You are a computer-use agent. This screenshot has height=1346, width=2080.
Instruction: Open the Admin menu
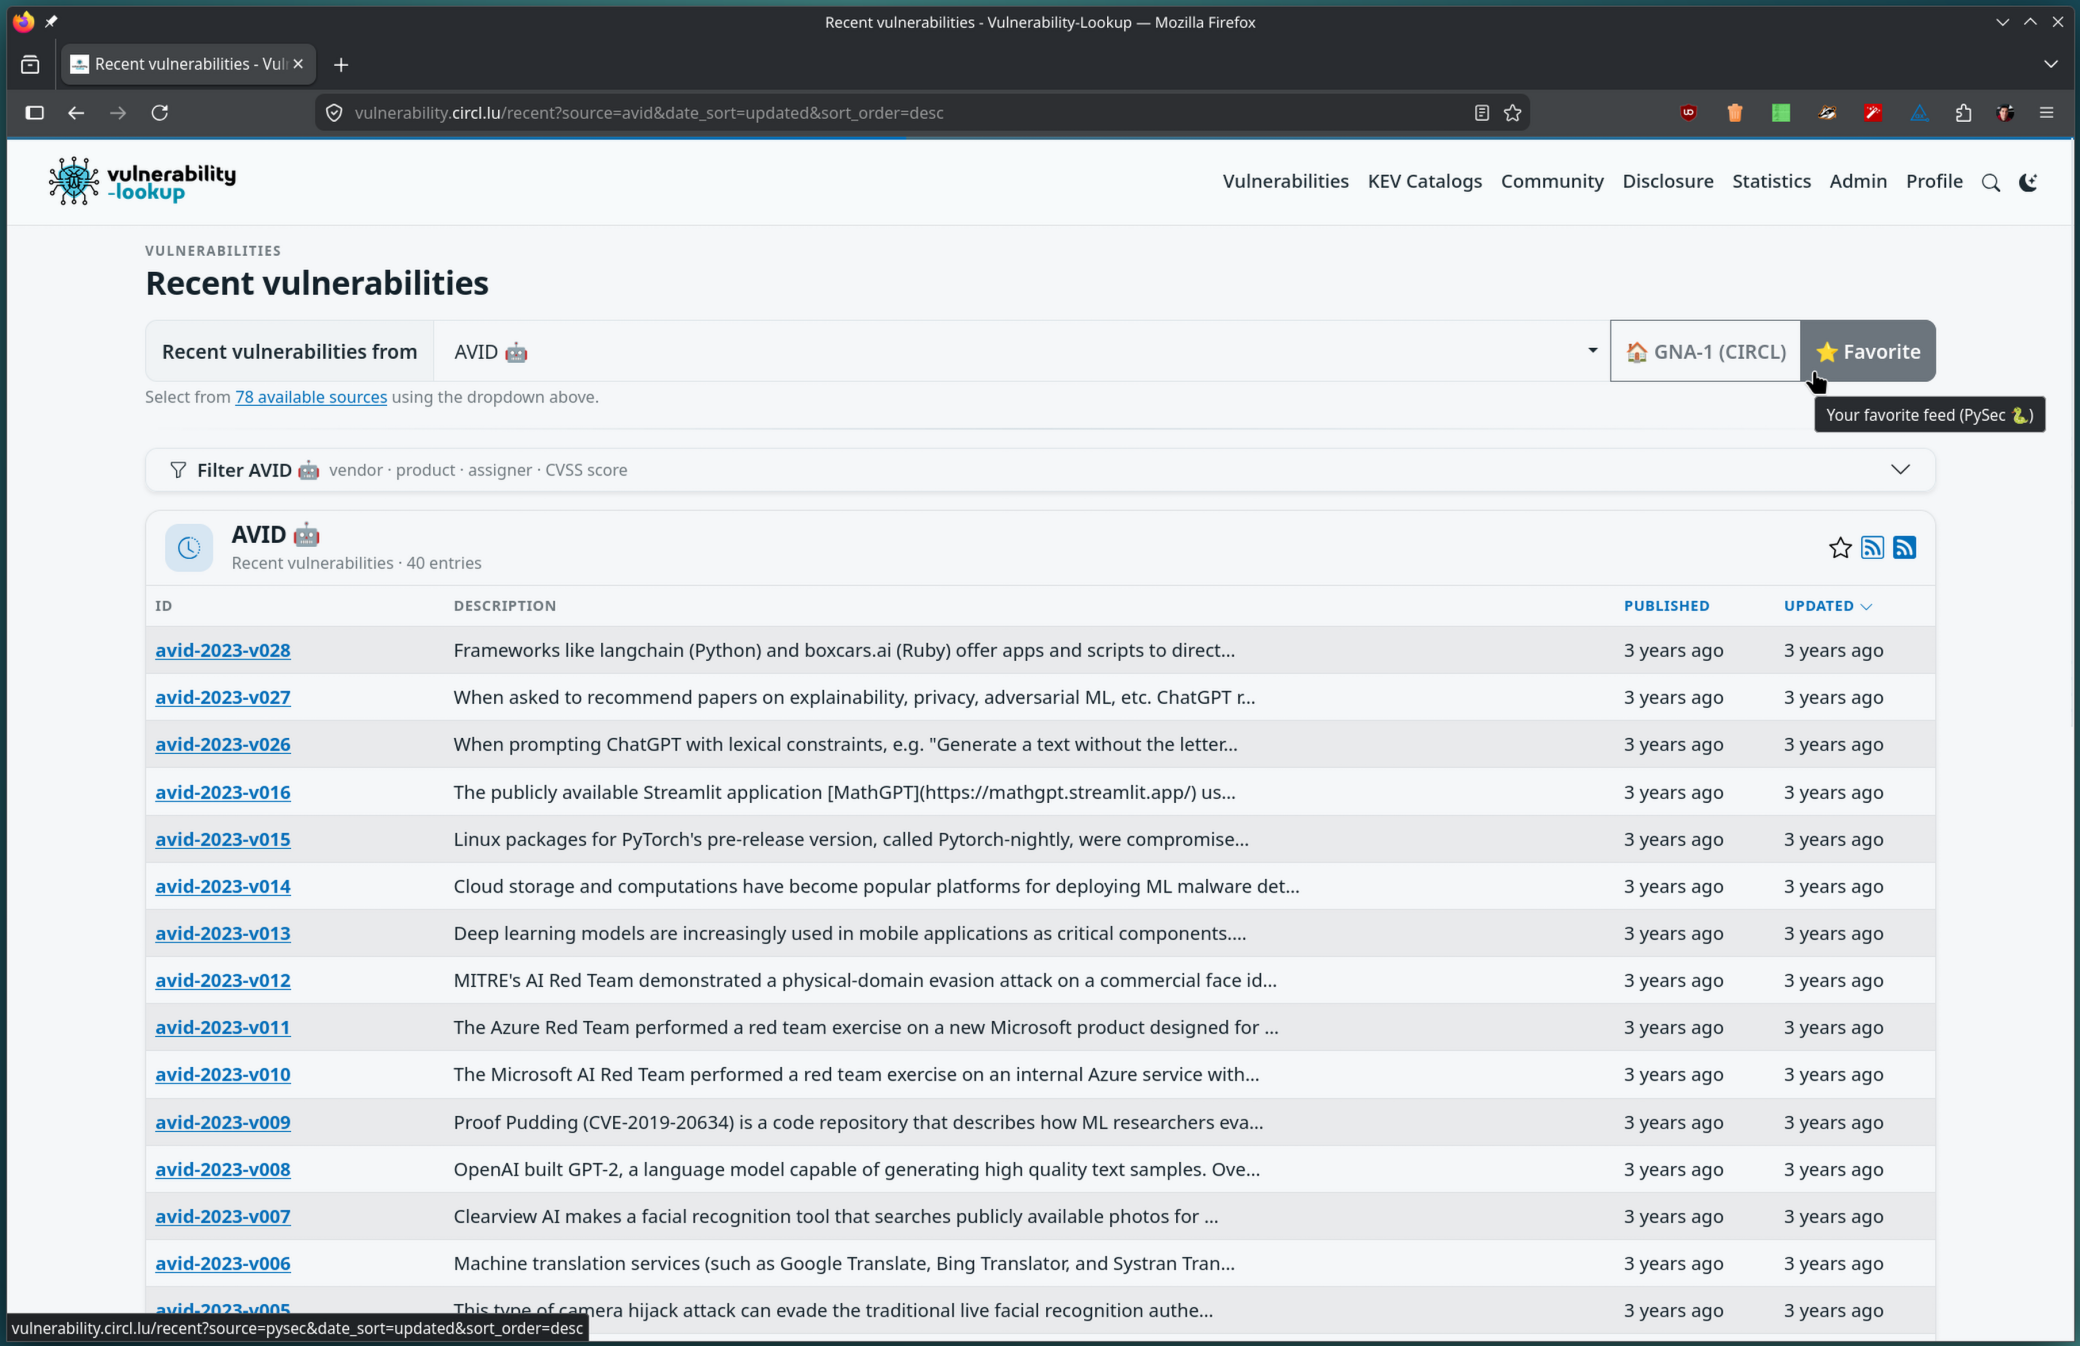coord(1858,181)
